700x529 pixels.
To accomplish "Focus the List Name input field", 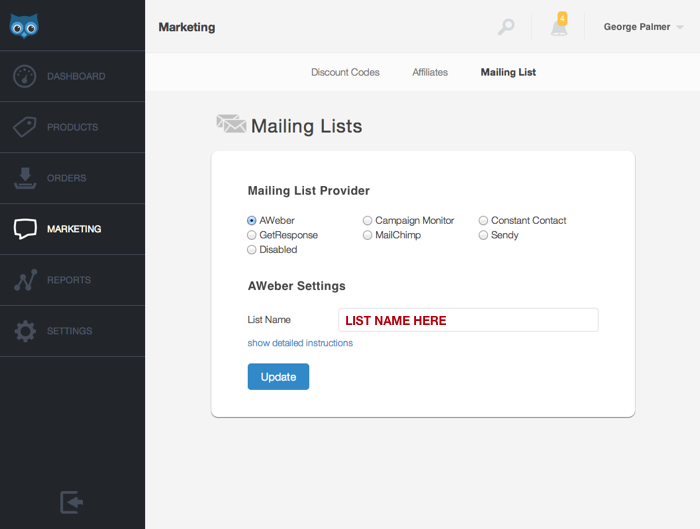I will (468, 320).
